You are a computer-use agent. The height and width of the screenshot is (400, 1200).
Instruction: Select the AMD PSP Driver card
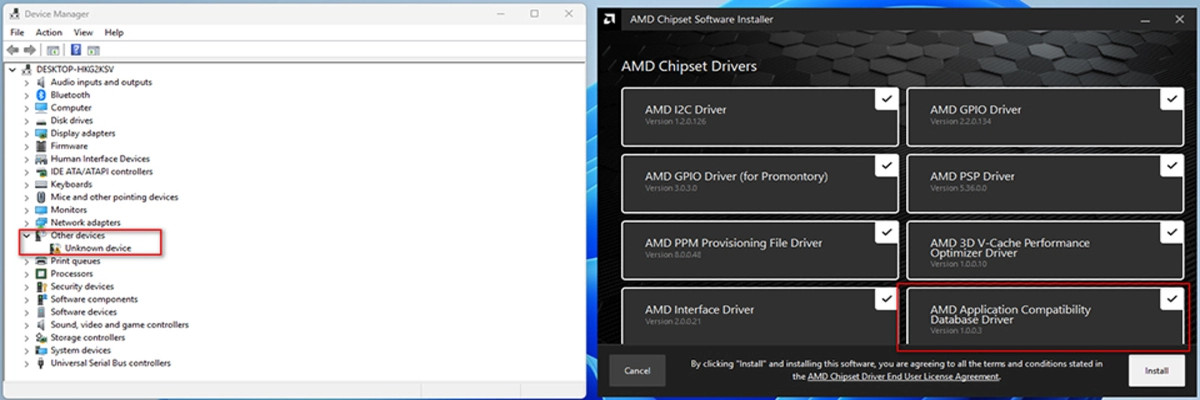pos(1045,182)
